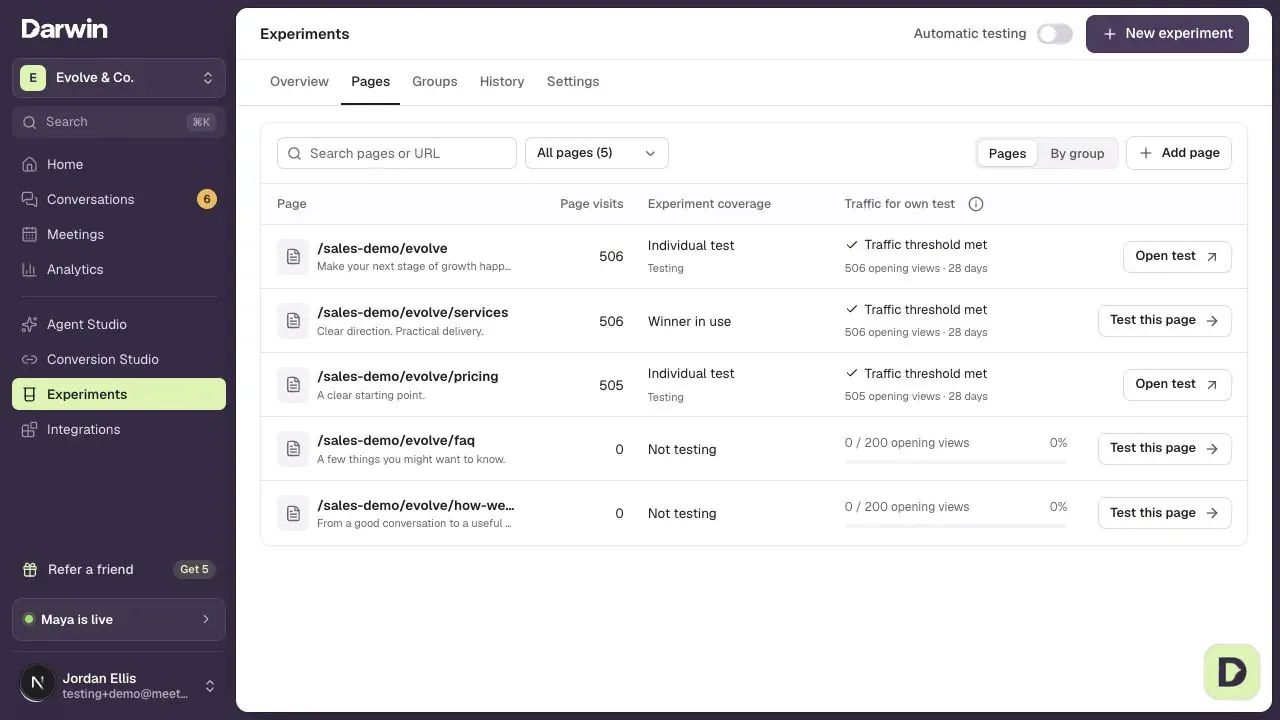Viewport: 1280px width, 720px height.
Task: Click the faq opening views progress bar
Action: coord(956,462)
